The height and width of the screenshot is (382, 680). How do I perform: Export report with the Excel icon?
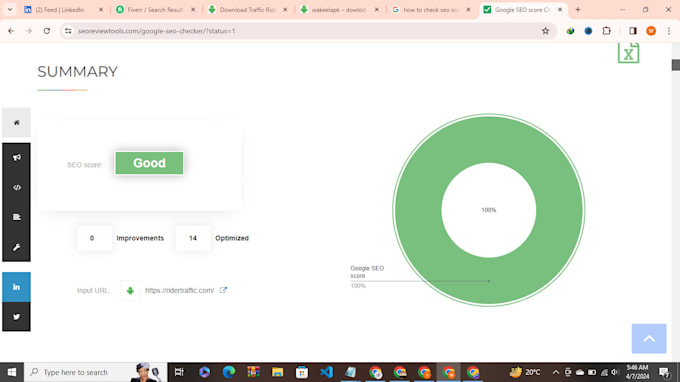(628, 53)
